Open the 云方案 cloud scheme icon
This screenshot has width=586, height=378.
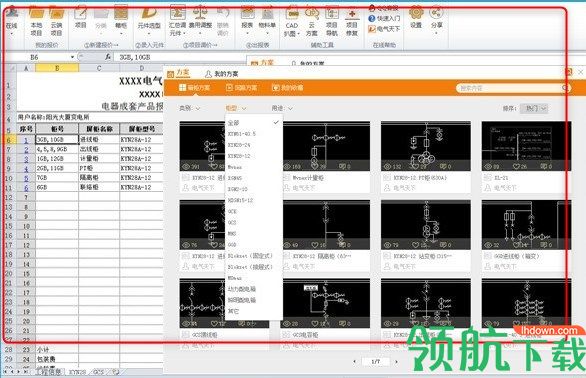(312, 13)
